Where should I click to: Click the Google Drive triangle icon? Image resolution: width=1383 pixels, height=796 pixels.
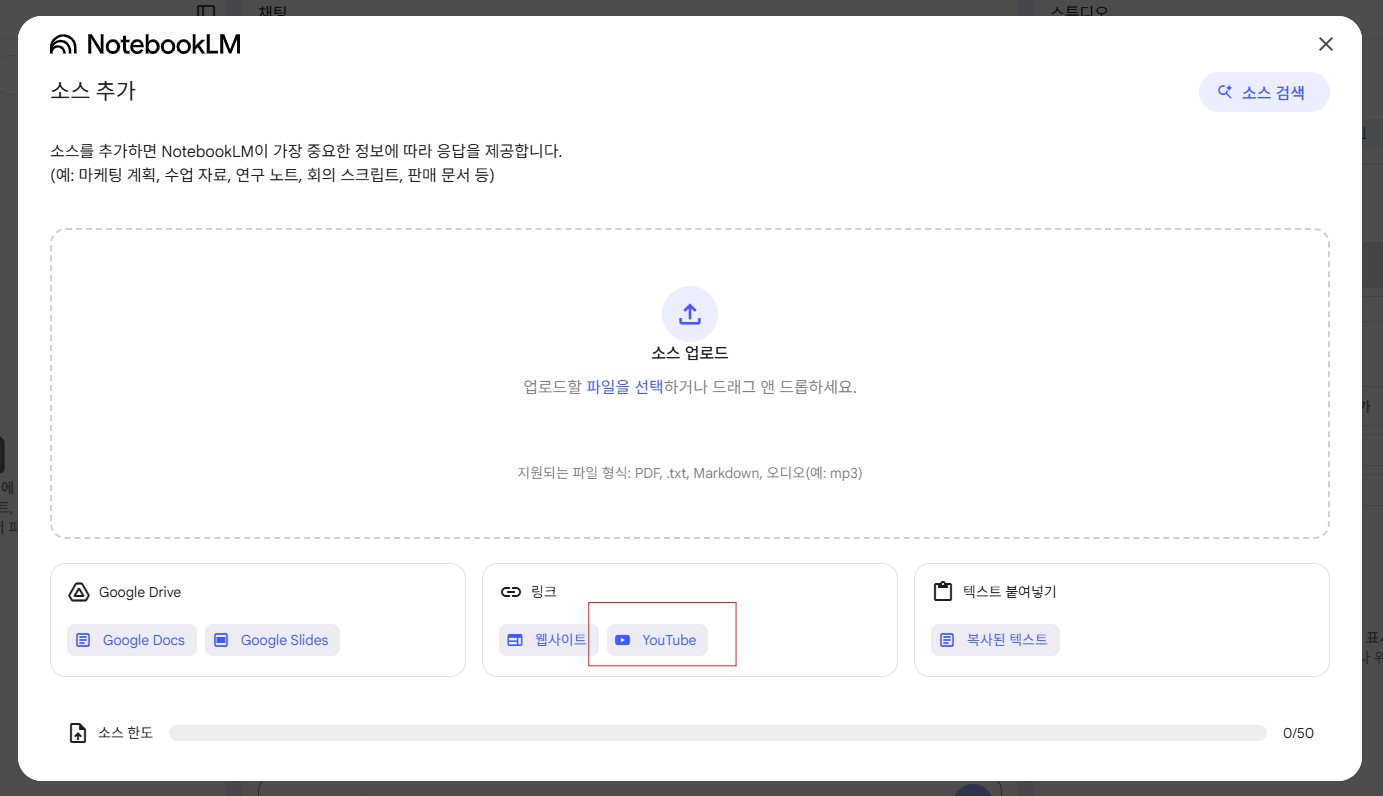[79, 592]
